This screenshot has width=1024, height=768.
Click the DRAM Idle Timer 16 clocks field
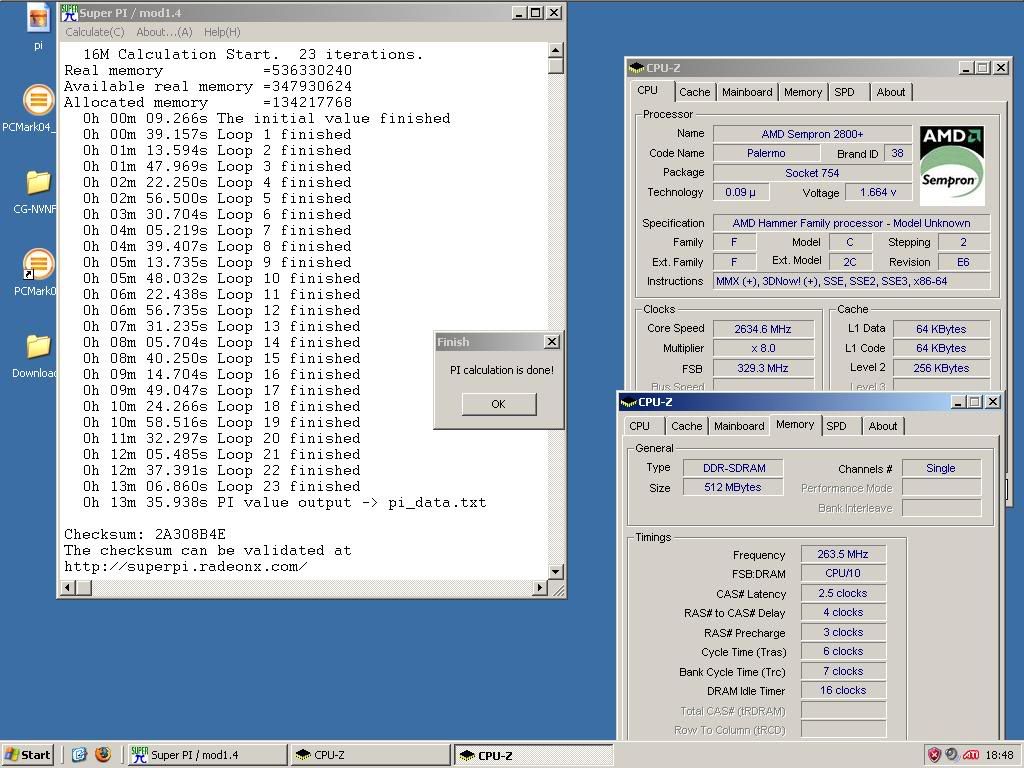843,690
